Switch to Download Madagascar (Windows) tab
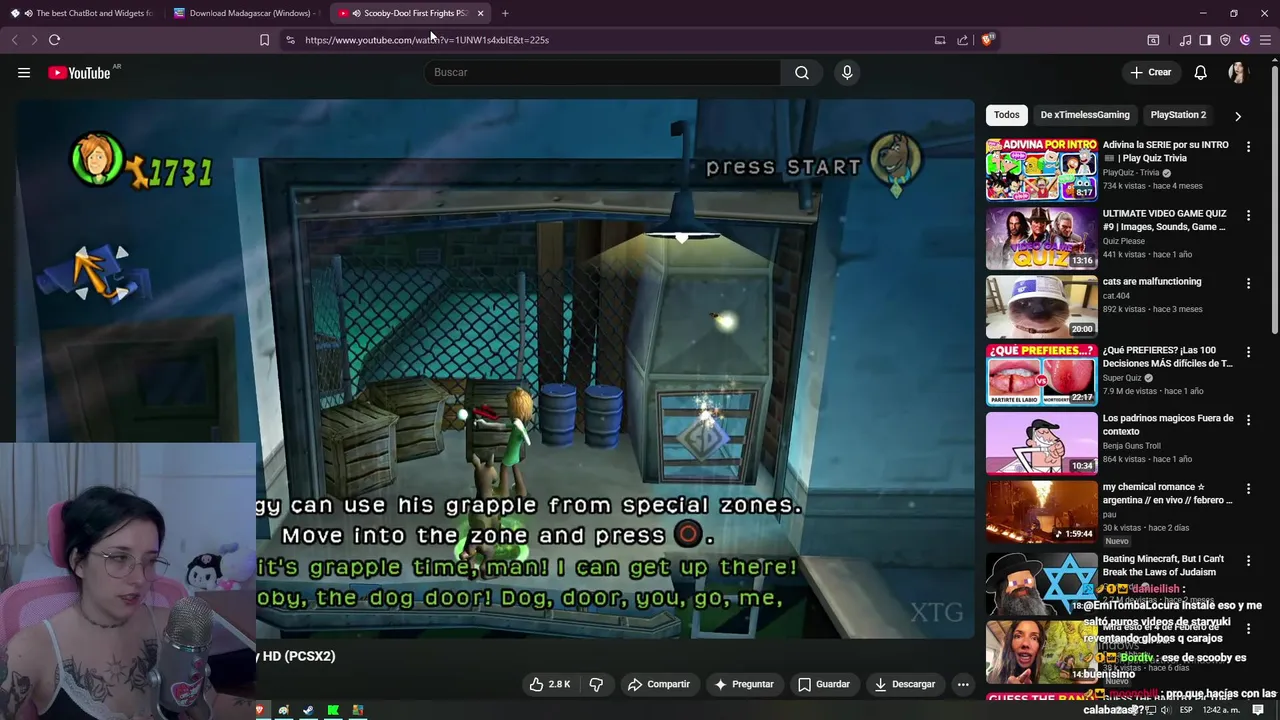The image size is (1280, 720). (245, 13)
